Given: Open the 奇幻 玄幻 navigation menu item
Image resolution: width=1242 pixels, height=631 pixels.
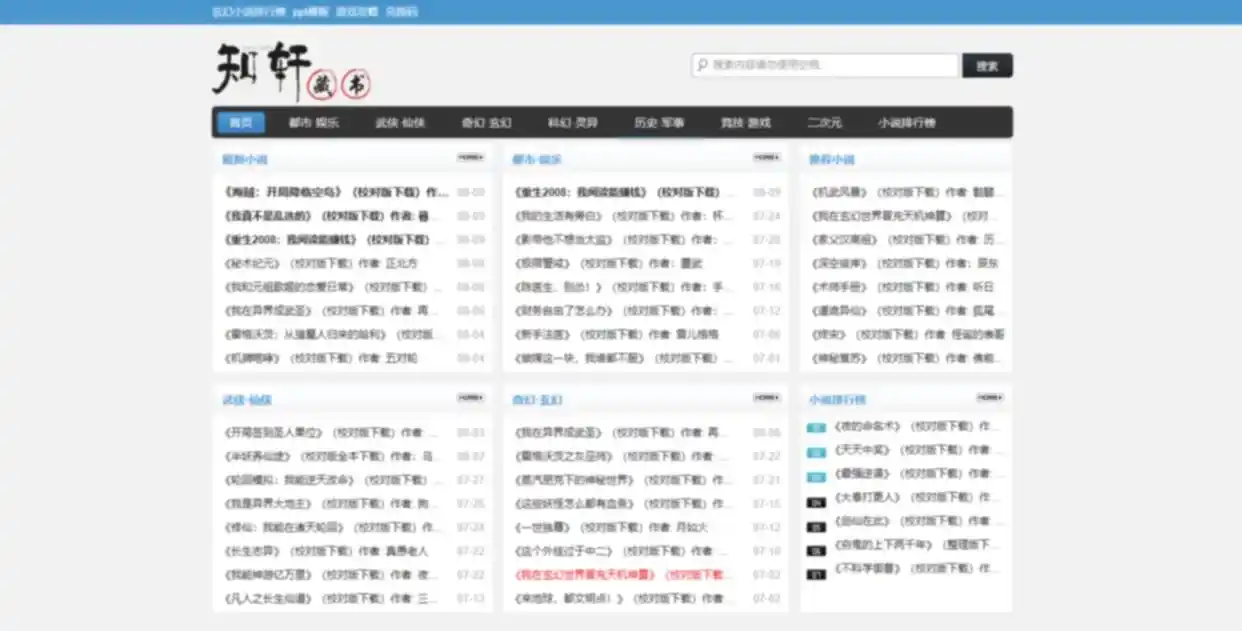Looking at the screenshot, I should [488, 122].
